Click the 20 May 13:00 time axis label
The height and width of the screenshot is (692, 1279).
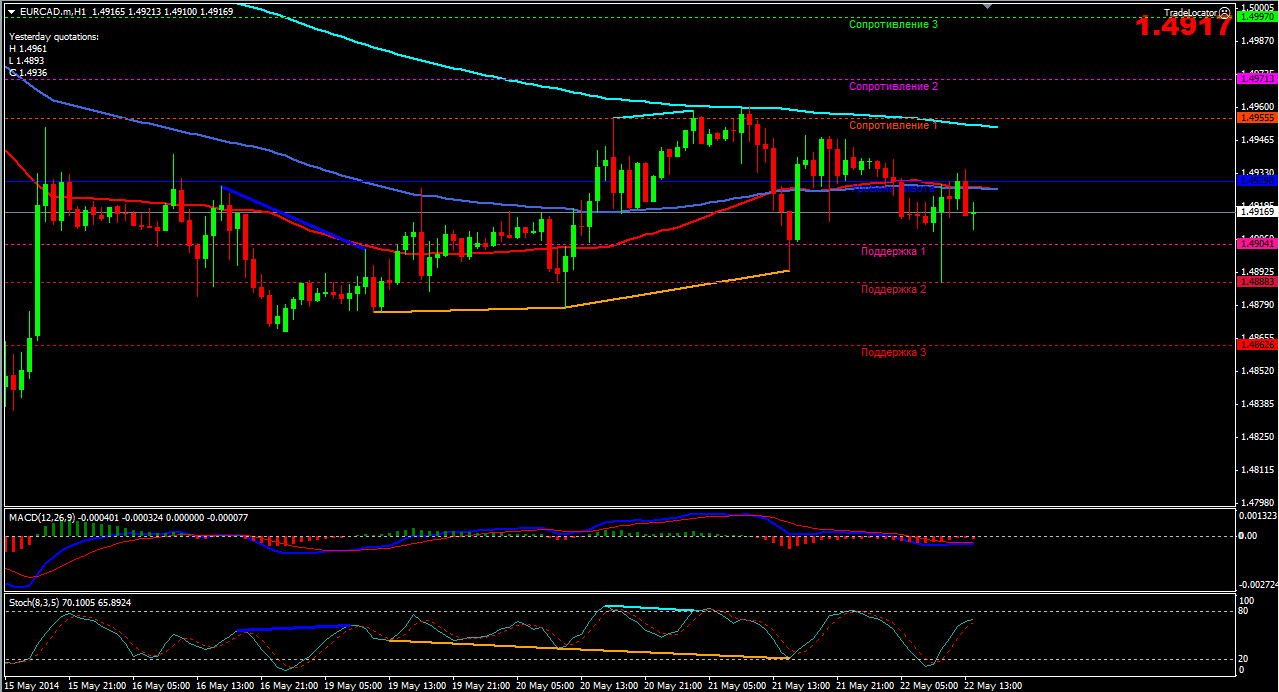608,685
